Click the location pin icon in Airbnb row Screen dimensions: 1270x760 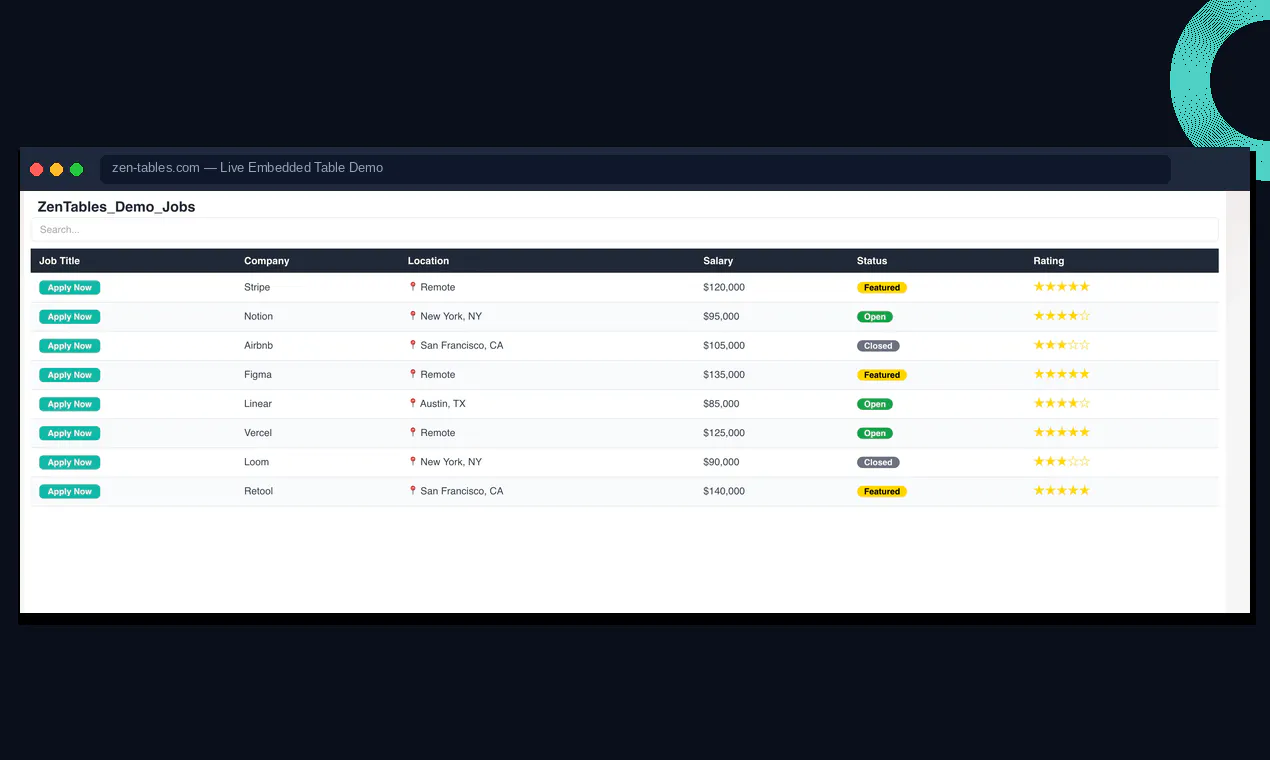(x=412, y=345)
